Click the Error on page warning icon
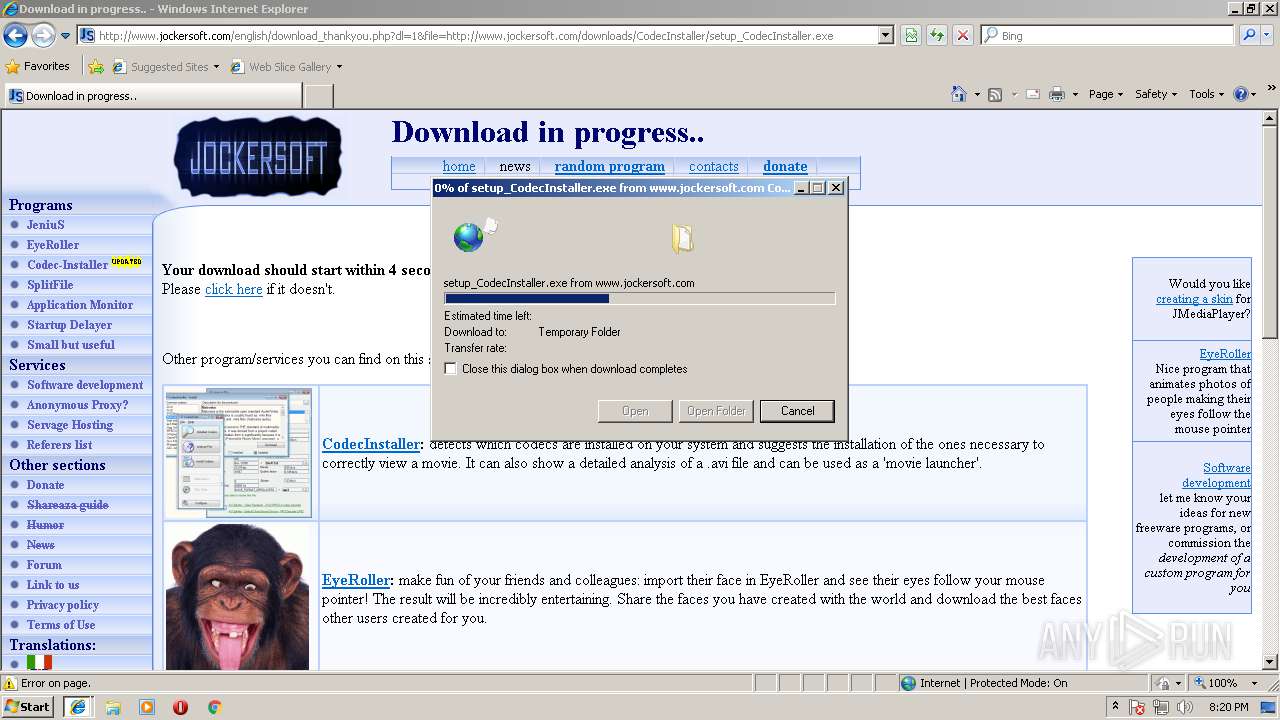 pos(10,684)
